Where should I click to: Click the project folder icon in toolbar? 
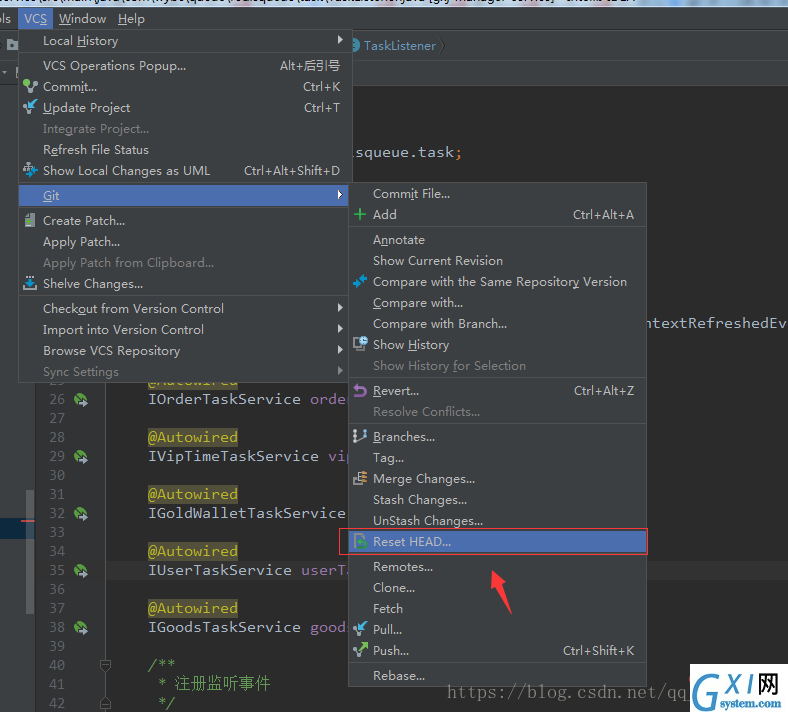pos(12,45)
